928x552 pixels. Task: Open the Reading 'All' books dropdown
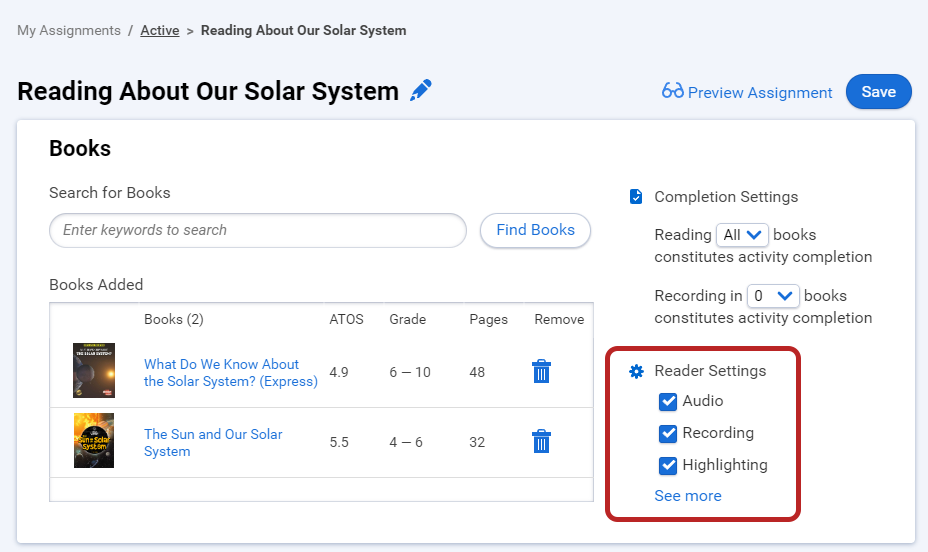tap(742, 235)
